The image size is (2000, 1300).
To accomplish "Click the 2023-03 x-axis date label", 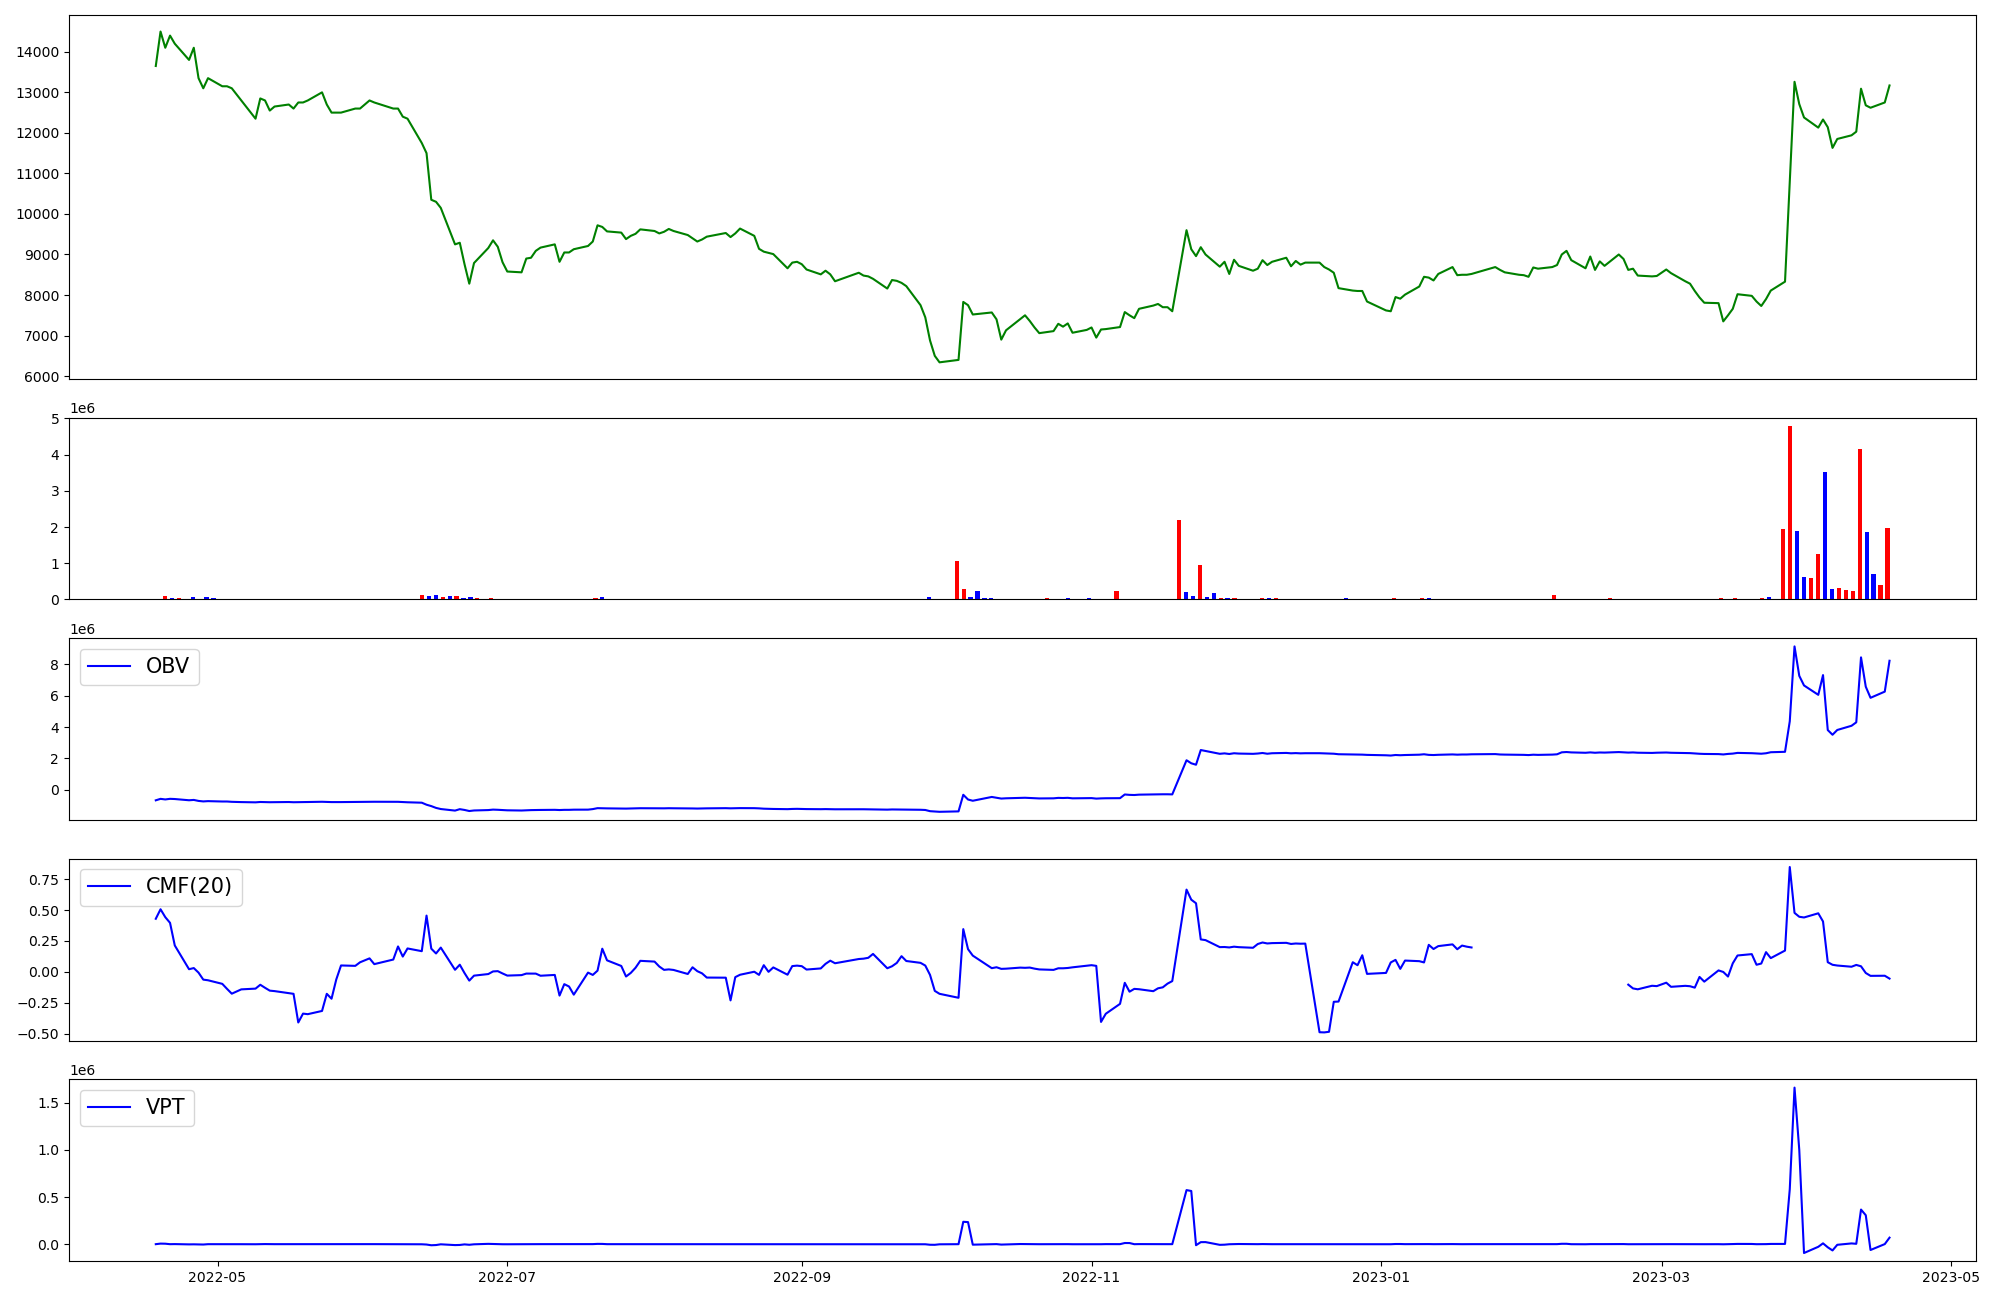I will click(x=1662, y=1277).
